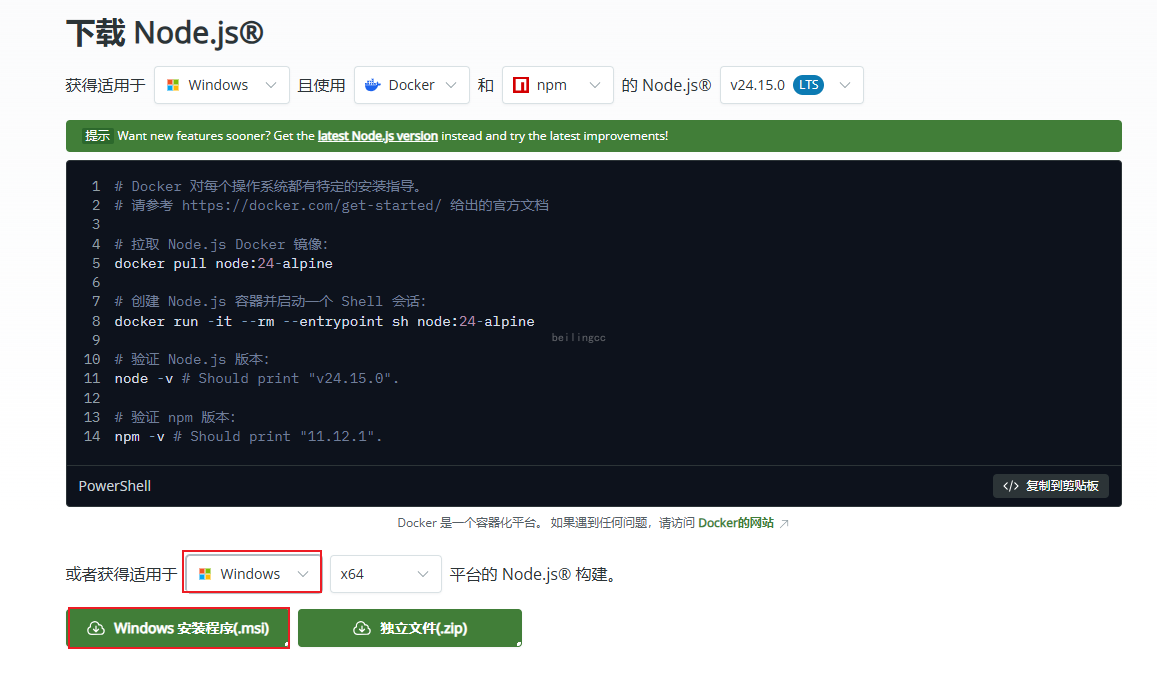Click the 'Want new features sooner?' banner text

(393, 136)
